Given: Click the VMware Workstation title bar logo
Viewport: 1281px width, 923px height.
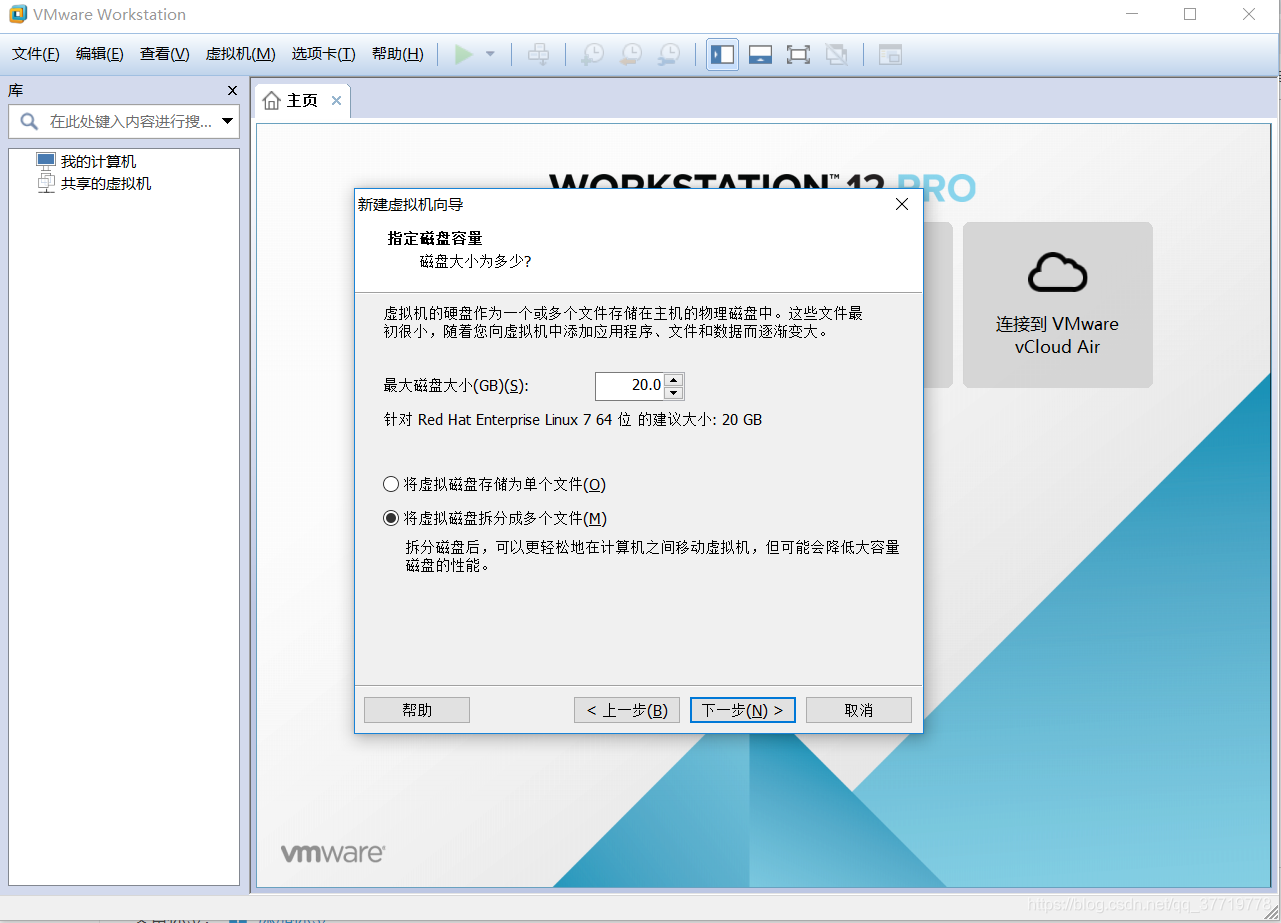Looking at the screenshot, I should coord(17,14).
